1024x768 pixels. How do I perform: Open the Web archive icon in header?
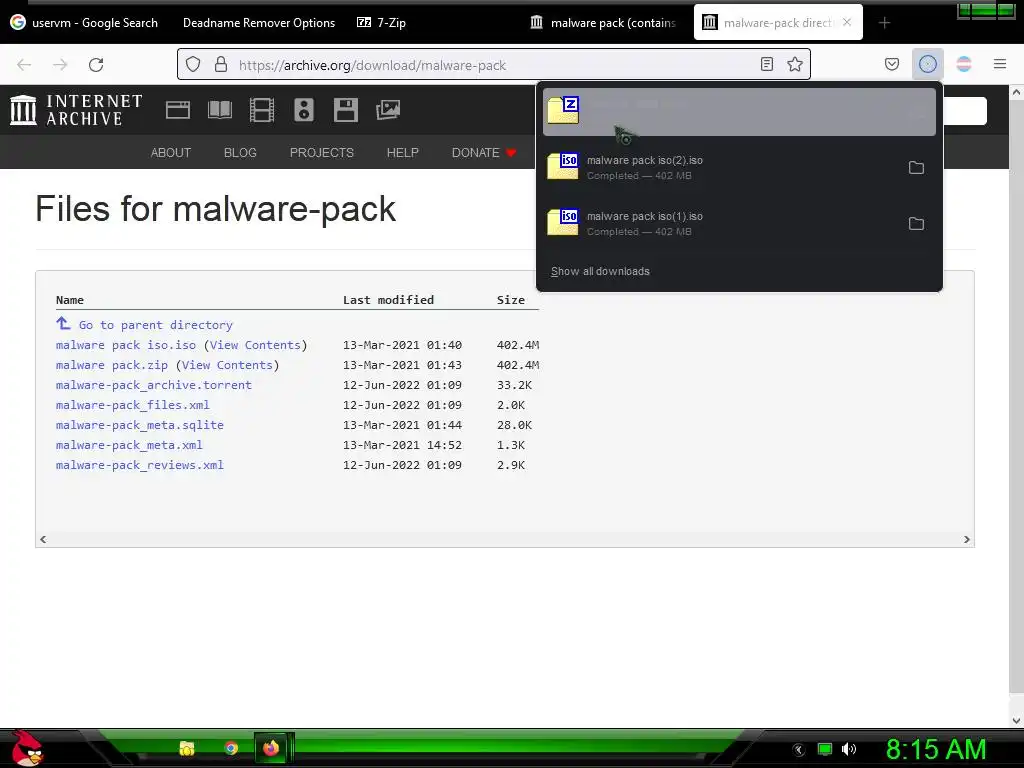178,110
